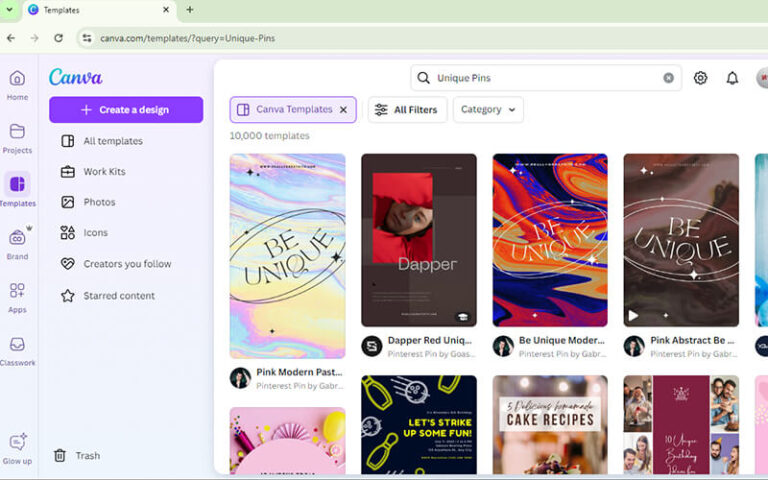Open the Pink Abstract Be Unique thumbnail
The image size is (768, 480).
(681, 240)
